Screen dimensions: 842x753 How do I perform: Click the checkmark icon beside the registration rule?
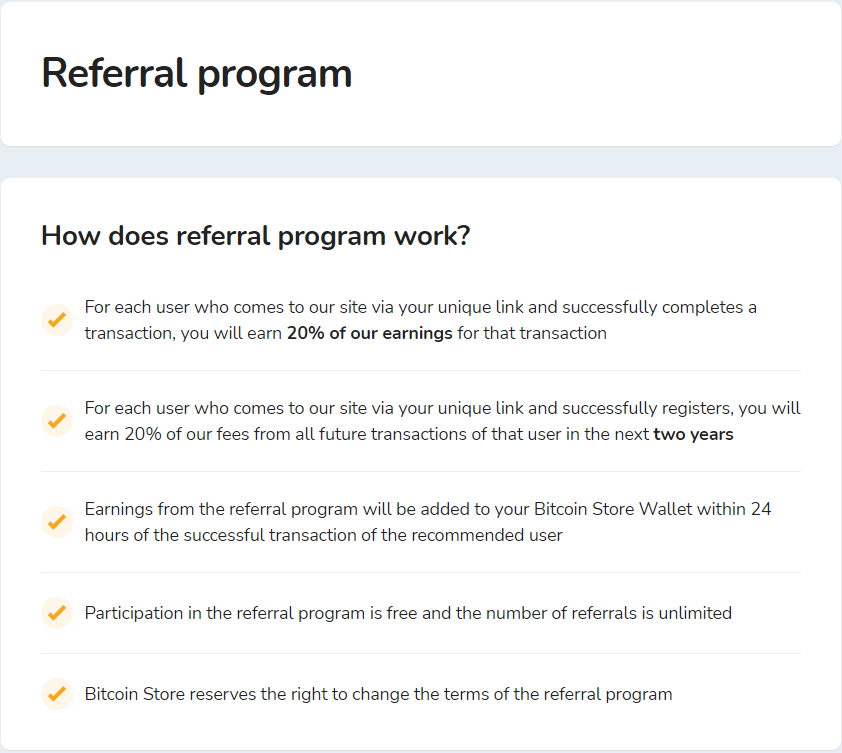point(57,421)
